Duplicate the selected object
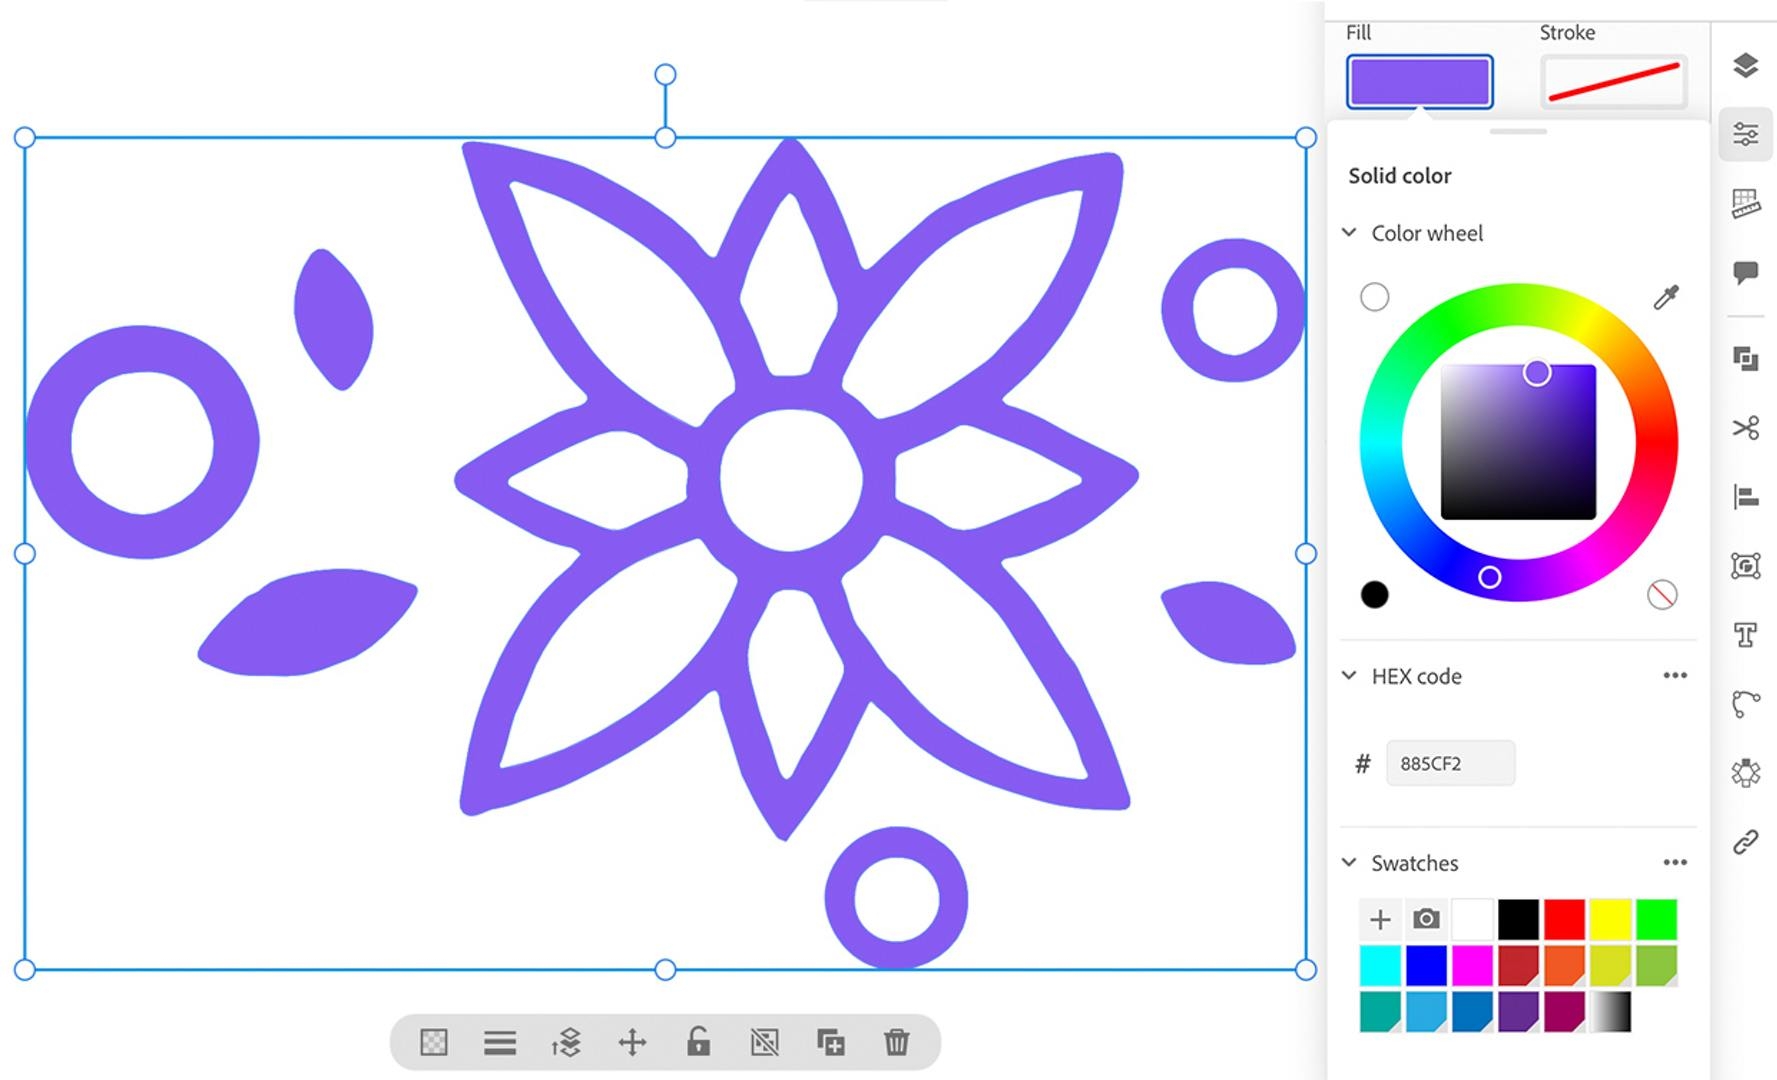 pyautogui.click(x=831, y=1042)
